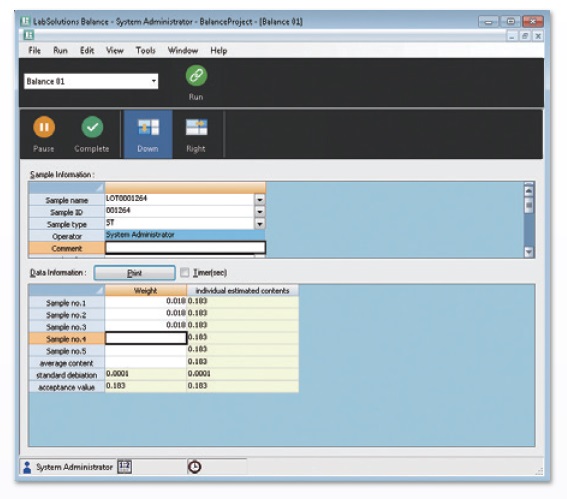Click the Comment row label
This screenshot has height=499, width=567.
67,248
